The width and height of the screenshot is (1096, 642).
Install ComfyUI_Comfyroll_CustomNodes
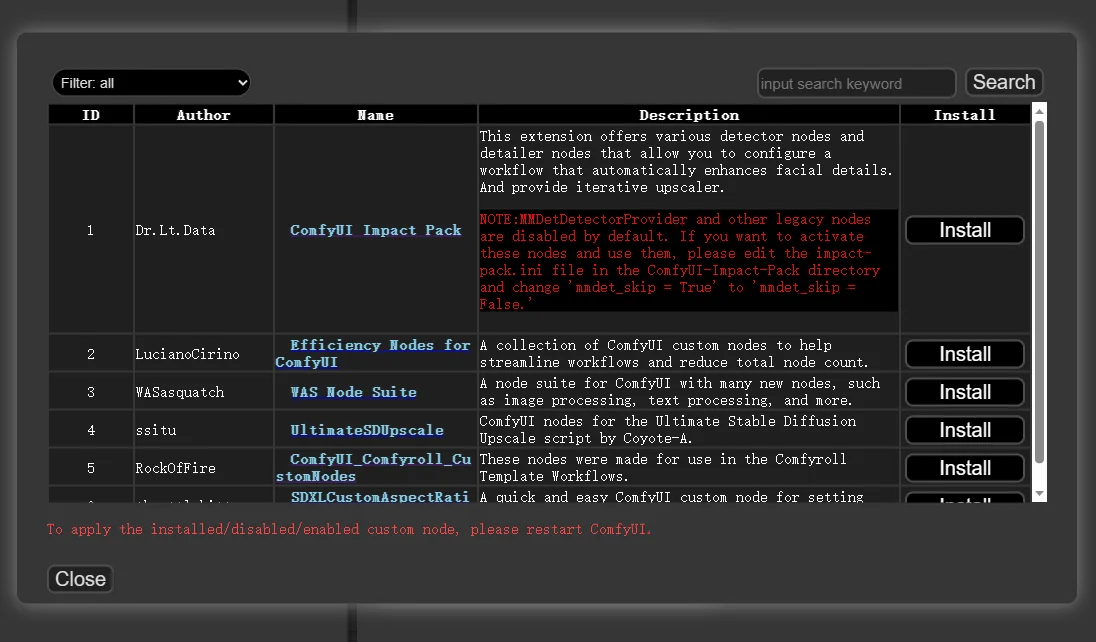965,468
